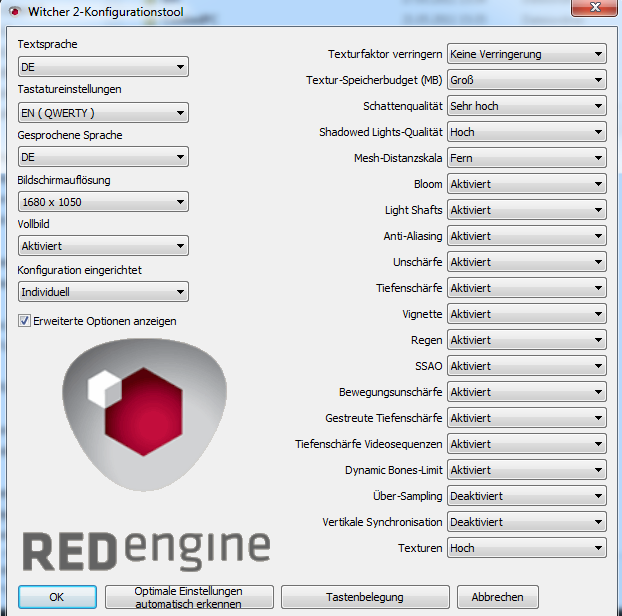The image size is (622, 616).
Task: Close the Witcher 2 configuration window
Action: point(595,7)
